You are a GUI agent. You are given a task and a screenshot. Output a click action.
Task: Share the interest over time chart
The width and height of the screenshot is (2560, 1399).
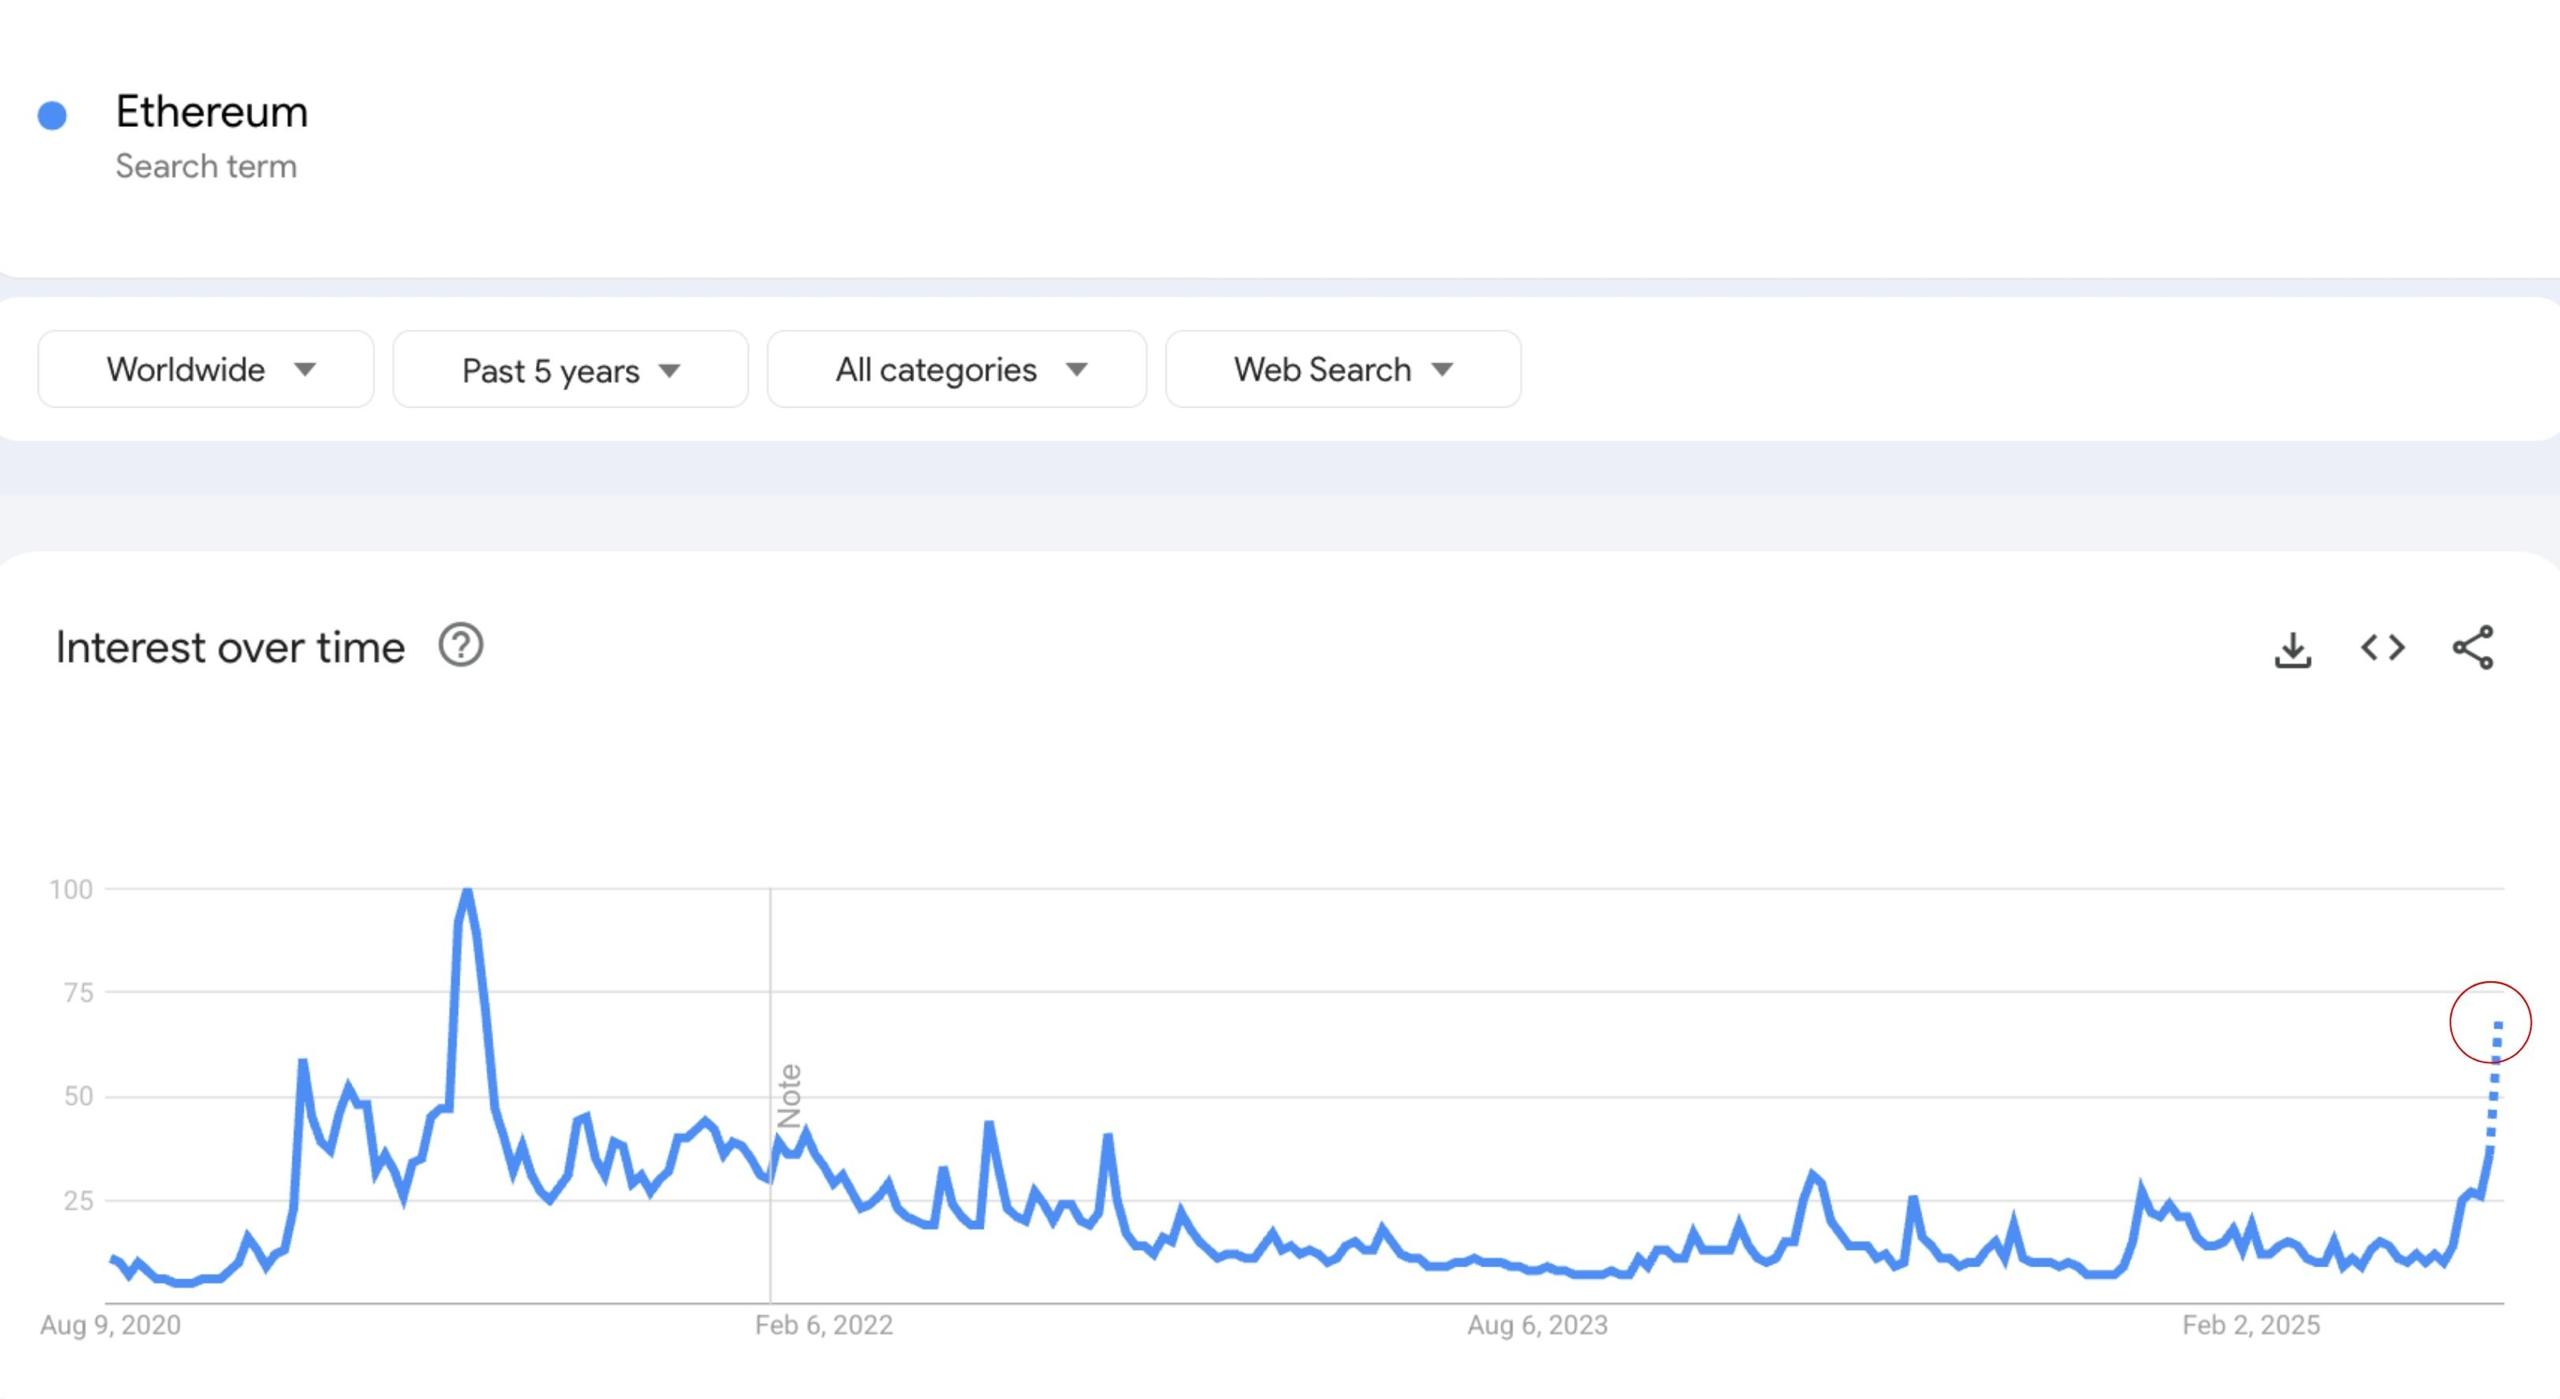(x=2473, y=648)
